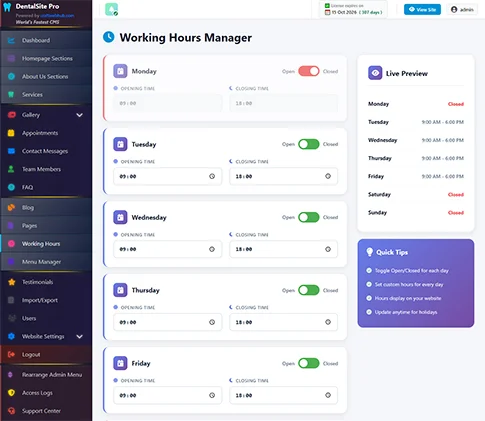Click the Services tooth icon

click(11, 94)
